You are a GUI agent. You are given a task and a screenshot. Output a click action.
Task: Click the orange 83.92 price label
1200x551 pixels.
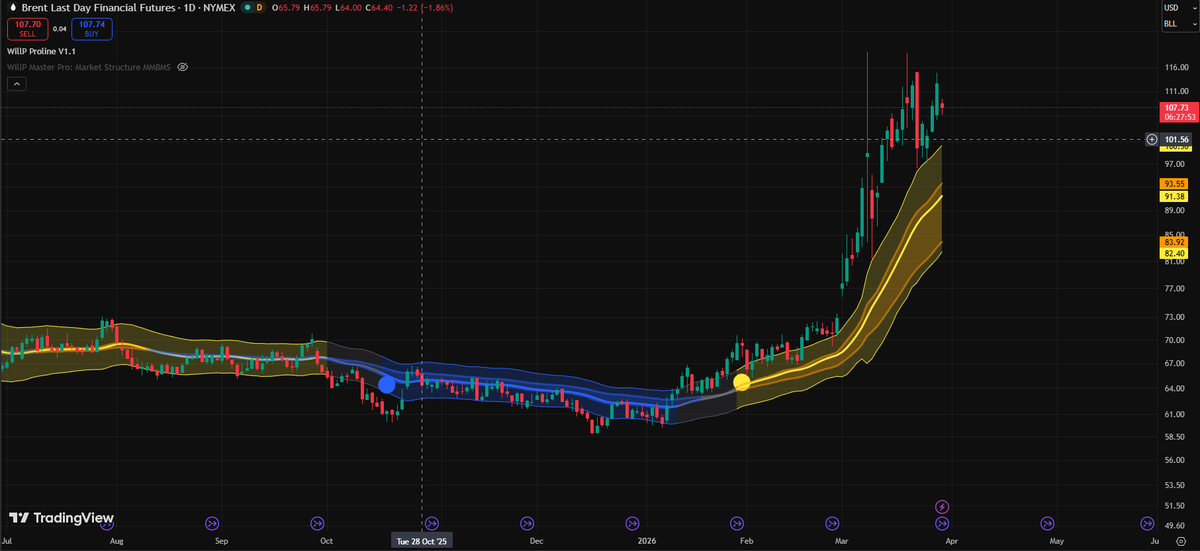(x=1174, y=242)
